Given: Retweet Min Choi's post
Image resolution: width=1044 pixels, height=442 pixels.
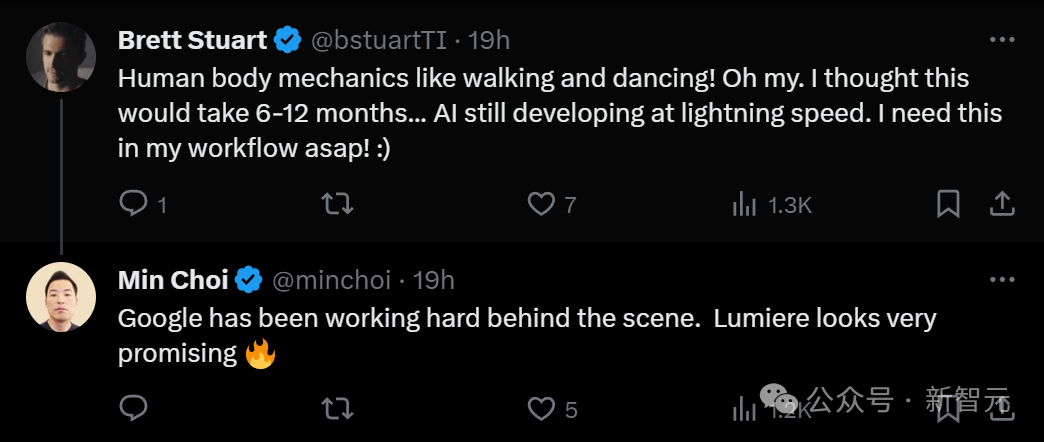Looking at the screenshot, I should click(x=337, y=408).
